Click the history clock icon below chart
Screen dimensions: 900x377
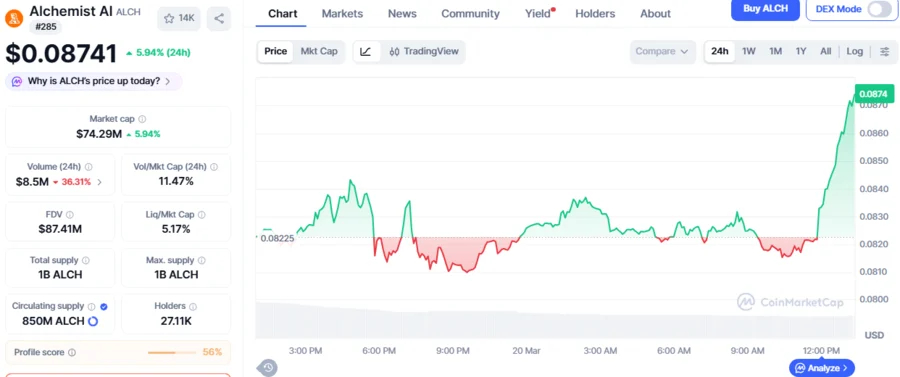pyautogui.click(x=267, y=367)
